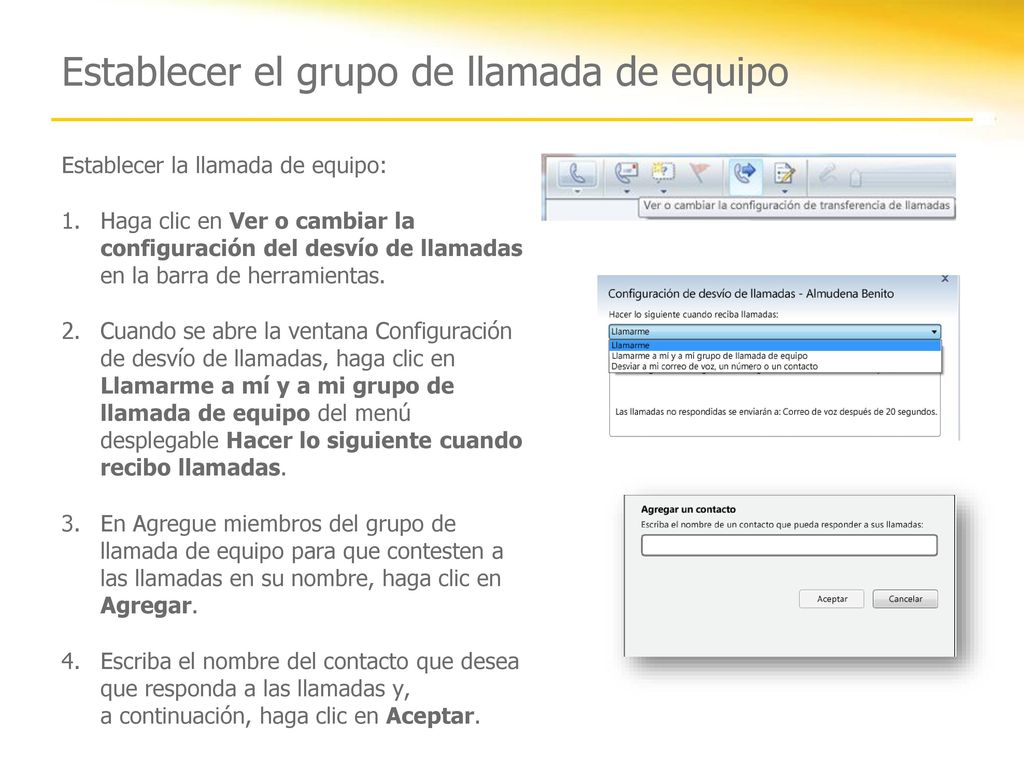Image resolution: width=1024 pixels, height=768 pixels.
Task: Click the Hacer lo siguiente cuando reciba label
Action: pos(694,314)
